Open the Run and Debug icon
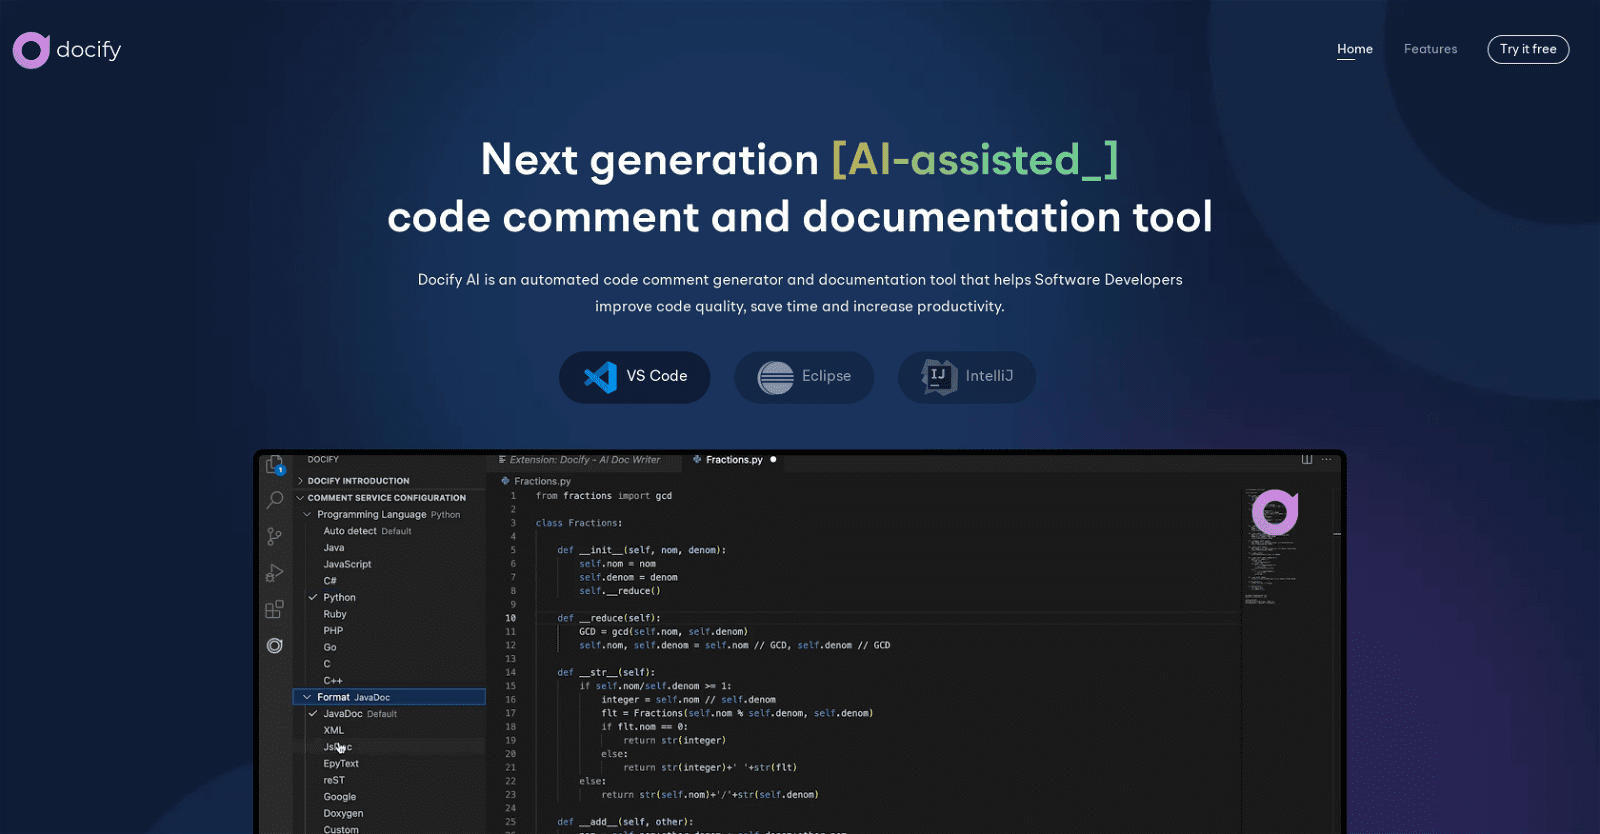This screenshot has height=834, width=1600. (x=274, y=573)
